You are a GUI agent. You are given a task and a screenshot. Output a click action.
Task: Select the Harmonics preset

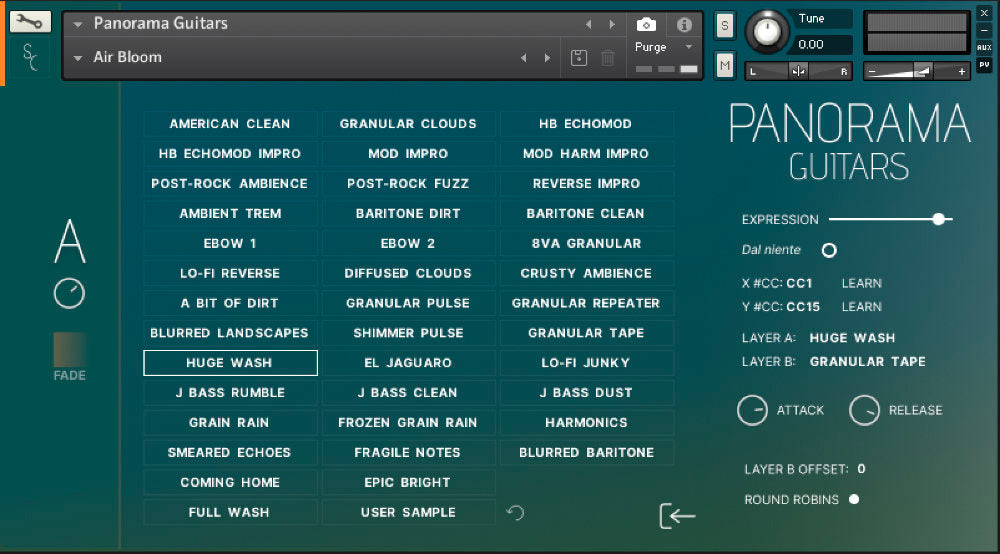585,423
